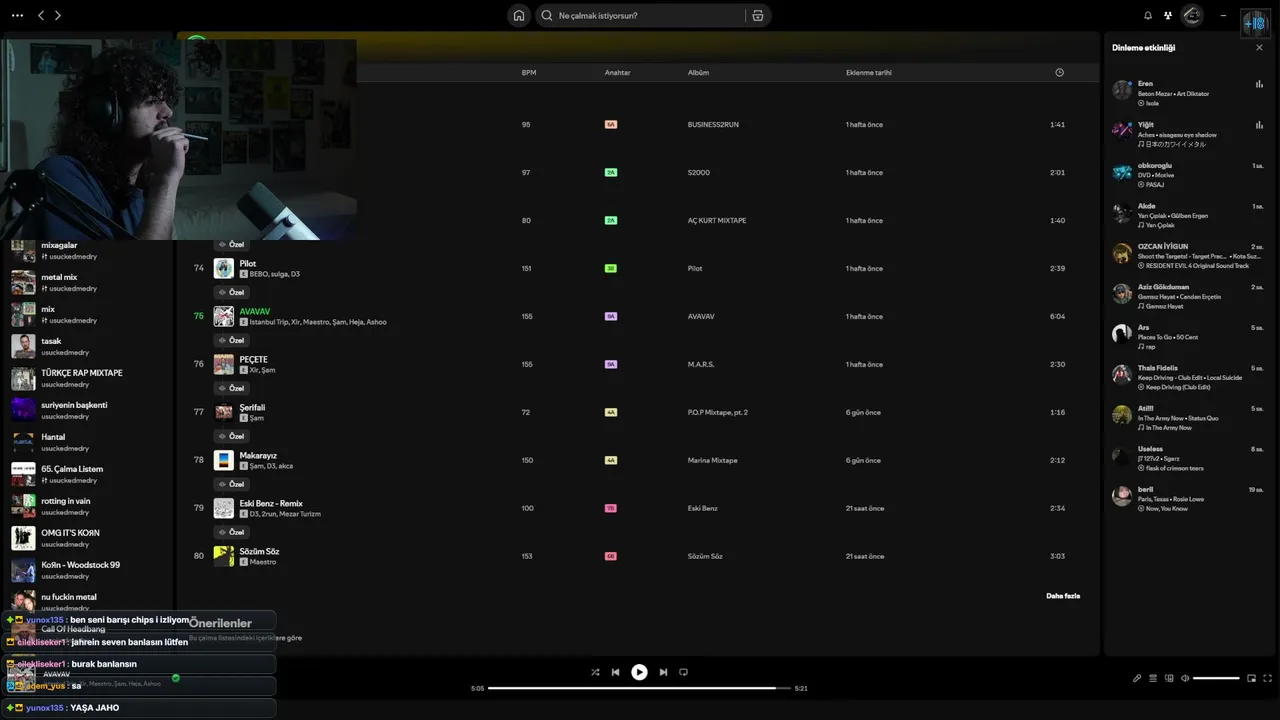Adjust the volume slider
The image size is (1280, 720).
pyautogui.click(x=1216, y=678)
